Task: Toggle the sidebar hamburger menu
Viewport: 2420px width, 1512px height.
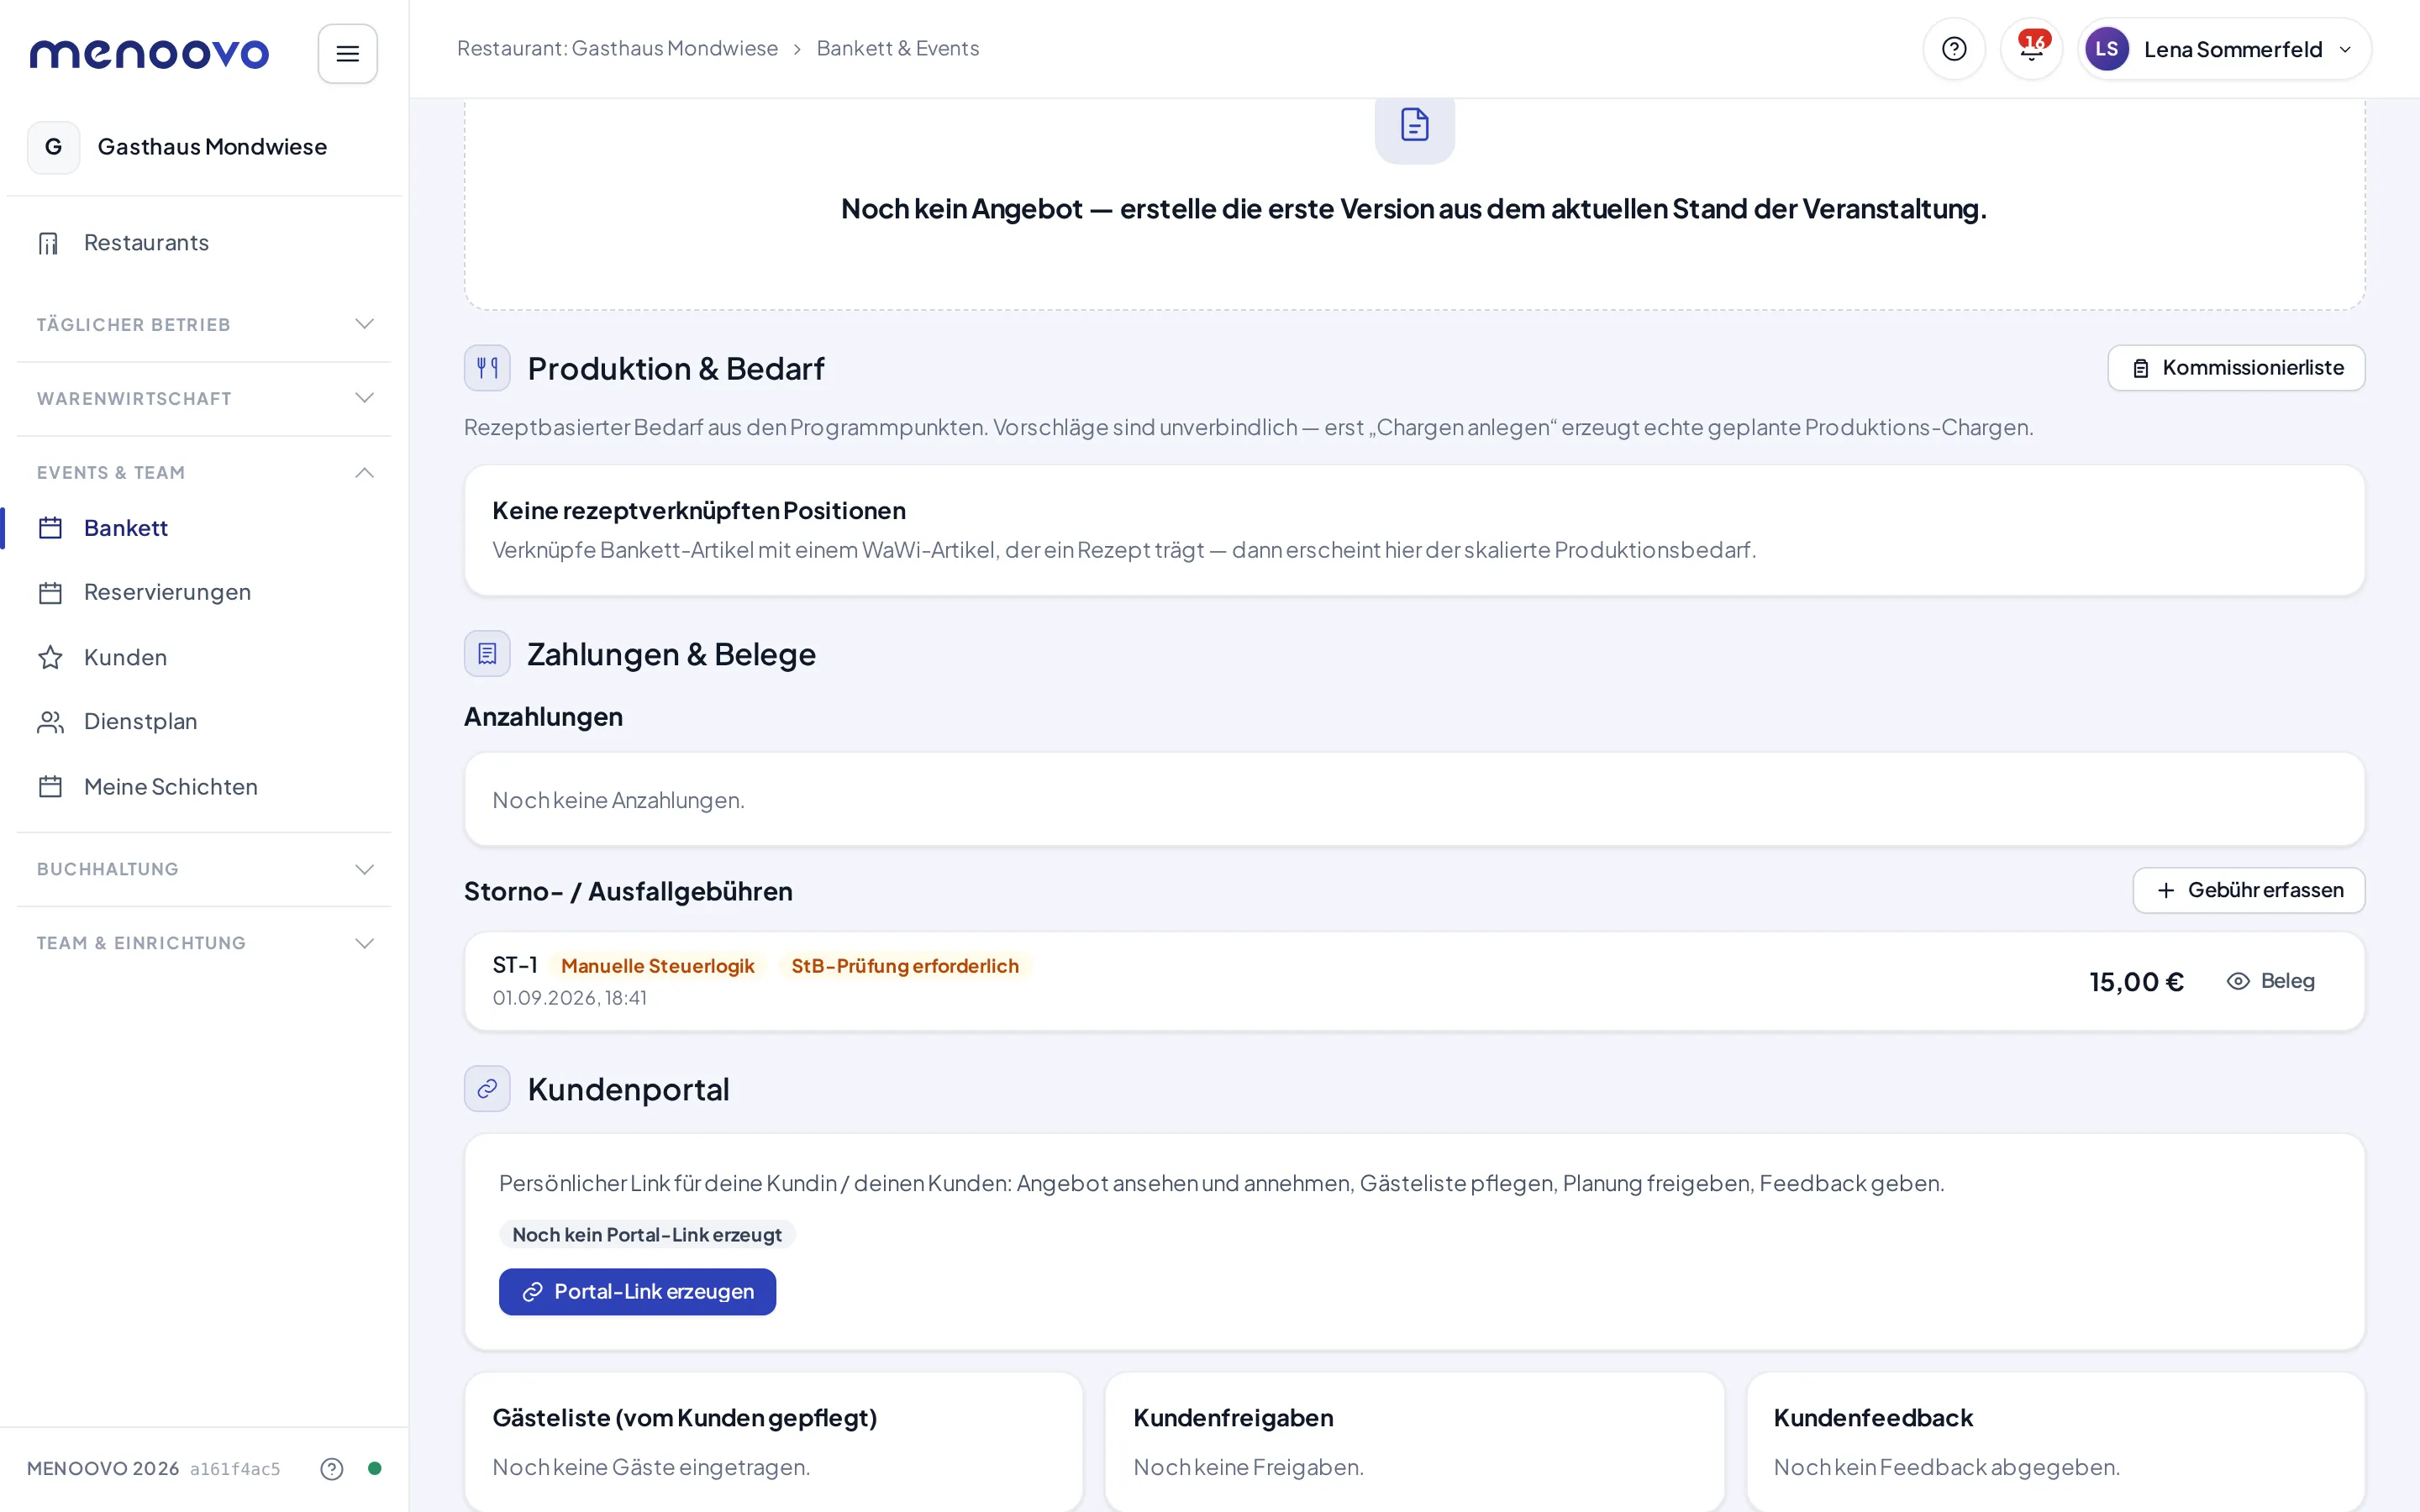Action: (347, 53)
